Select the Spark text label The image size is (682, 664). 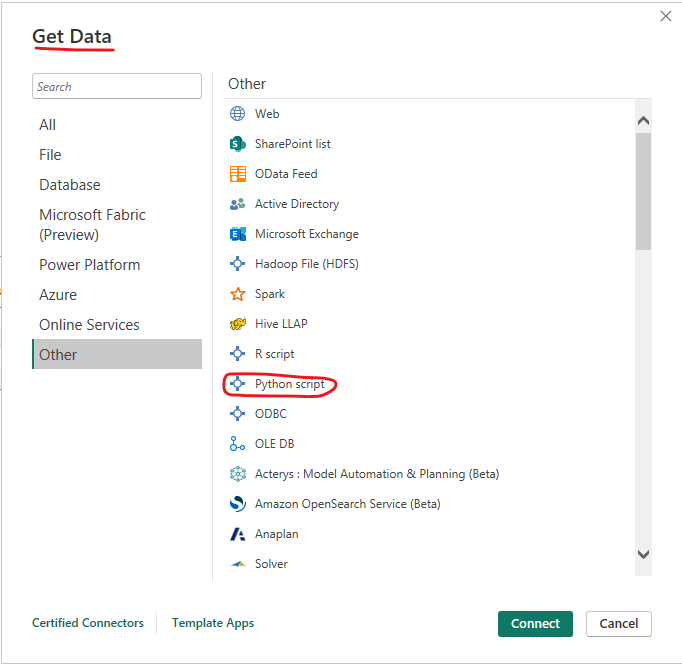[270, 294]
